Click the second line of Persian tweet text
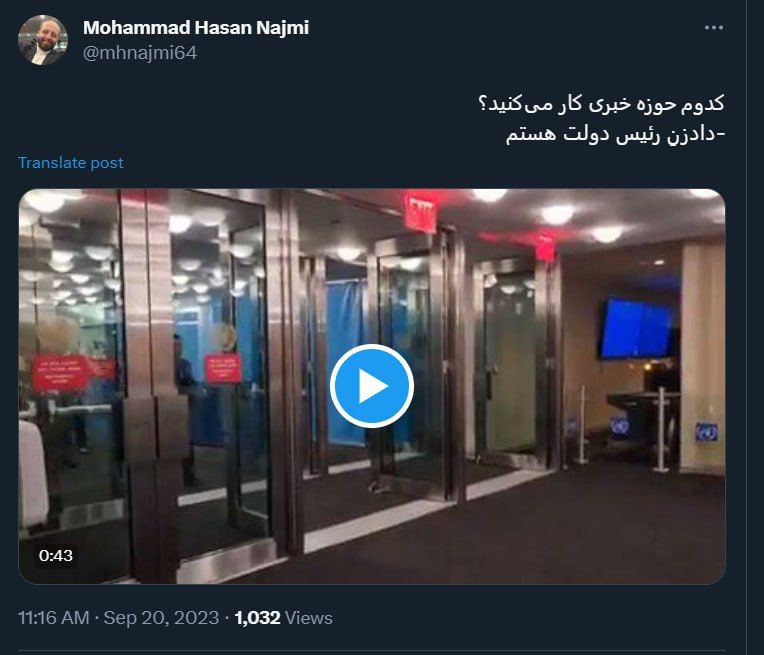Image resolution: width=764 pixels, height=655 pixels. click(615, 134)
